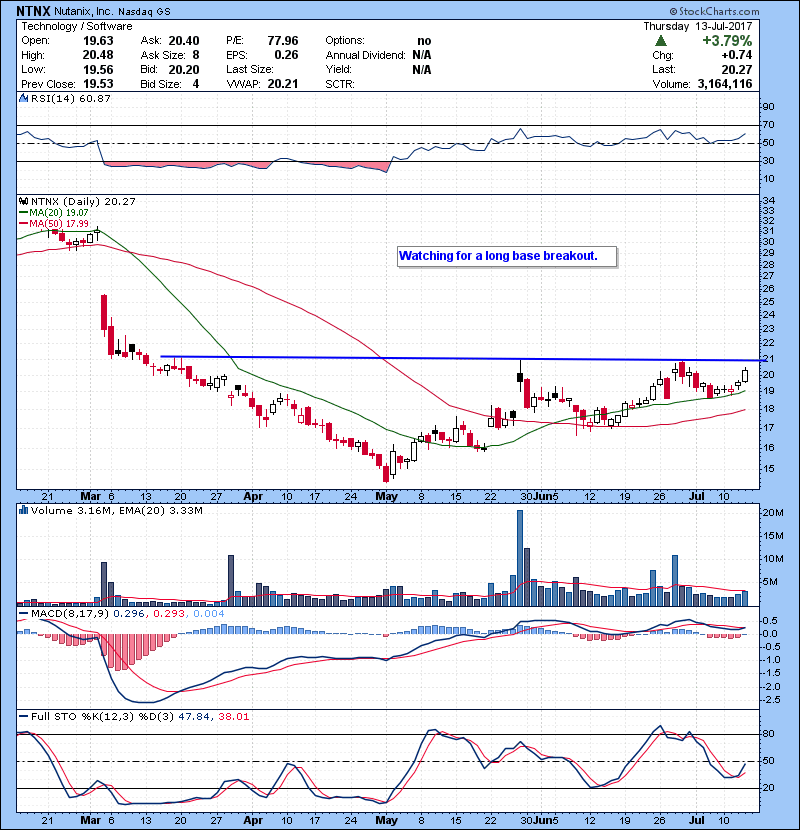The image size is (800, 830).
Task: Click the candlestick icon beside NTNX (Daily)
Action: pyautogui.click(x=23, y=202)
